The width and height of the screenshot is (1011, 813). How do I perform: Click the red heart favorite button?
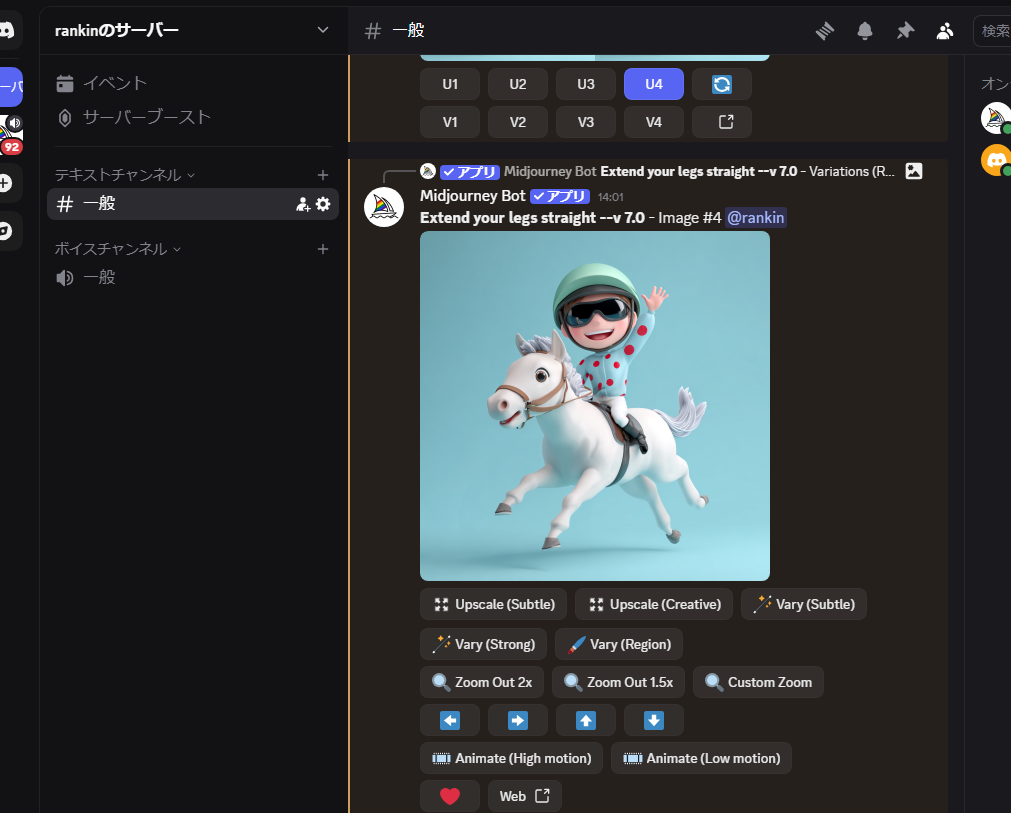[450, 796]
